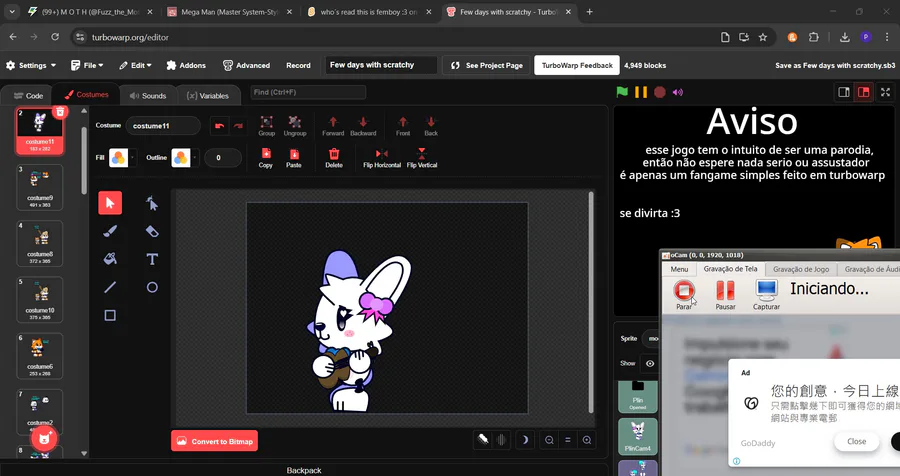
Task: Click See Project Page button
Action: coord(487,65)
